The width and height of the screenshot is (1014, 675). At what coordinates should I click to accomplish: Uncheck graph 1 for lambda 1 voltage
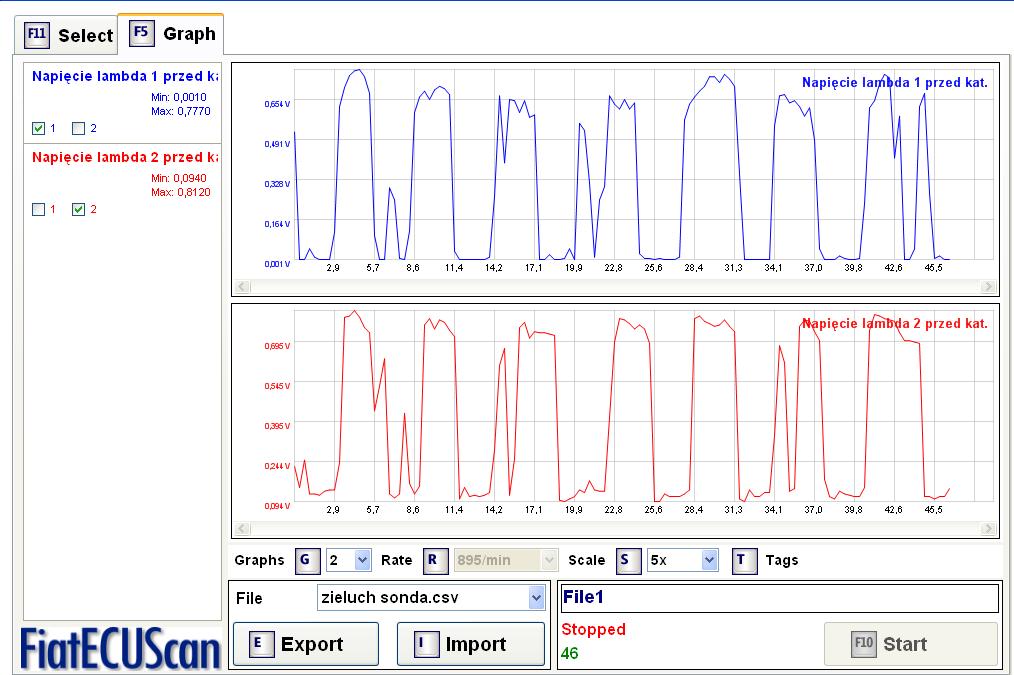(x=39, y=128)
